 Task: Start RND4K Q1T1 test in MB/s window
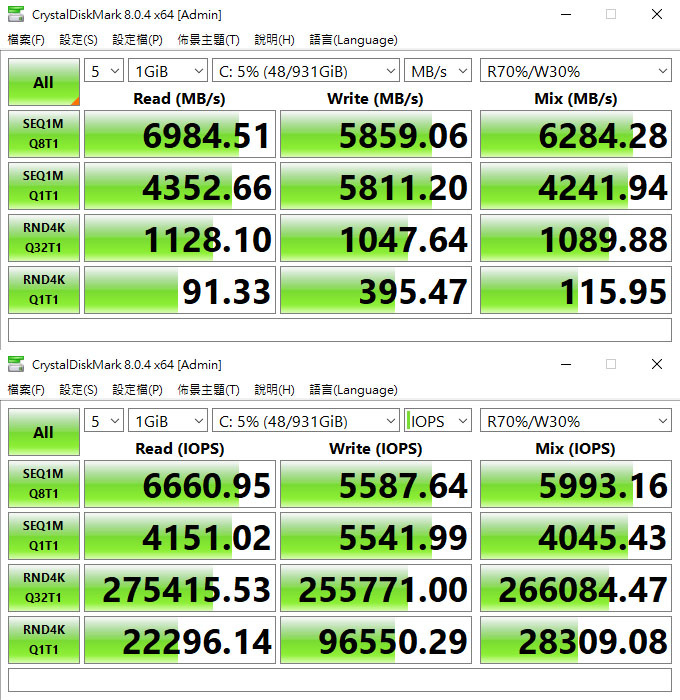(x=44, y=290)
